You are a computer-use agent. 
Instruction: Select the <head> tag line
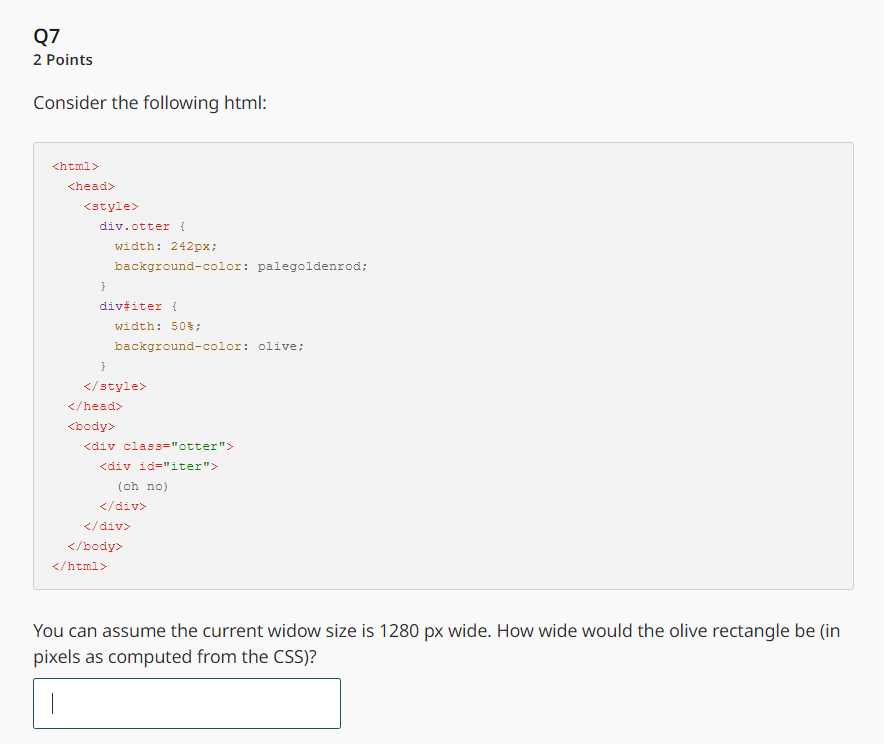point(90,186)
